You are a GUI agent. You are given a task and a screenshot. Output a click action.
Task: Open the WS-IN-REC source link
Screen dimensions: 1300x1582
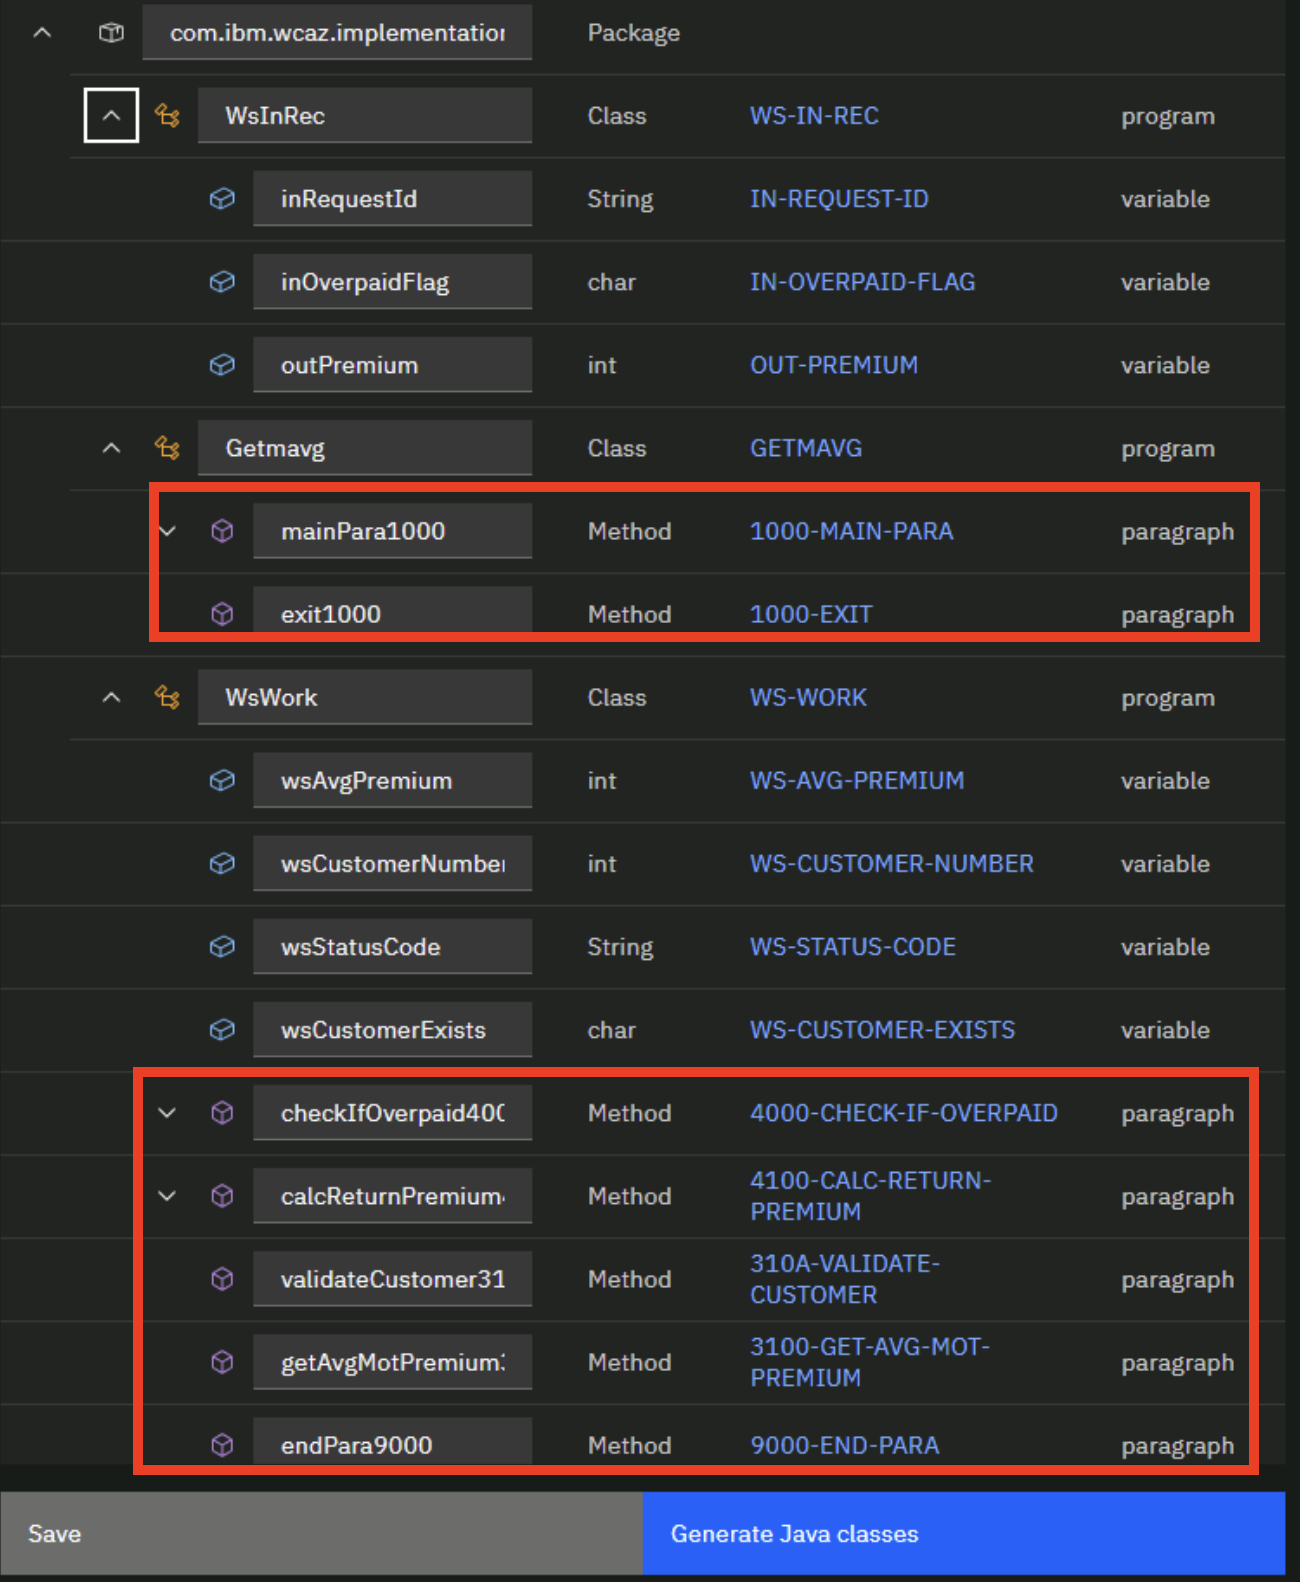pyautogui.click(x=814, y=116)
